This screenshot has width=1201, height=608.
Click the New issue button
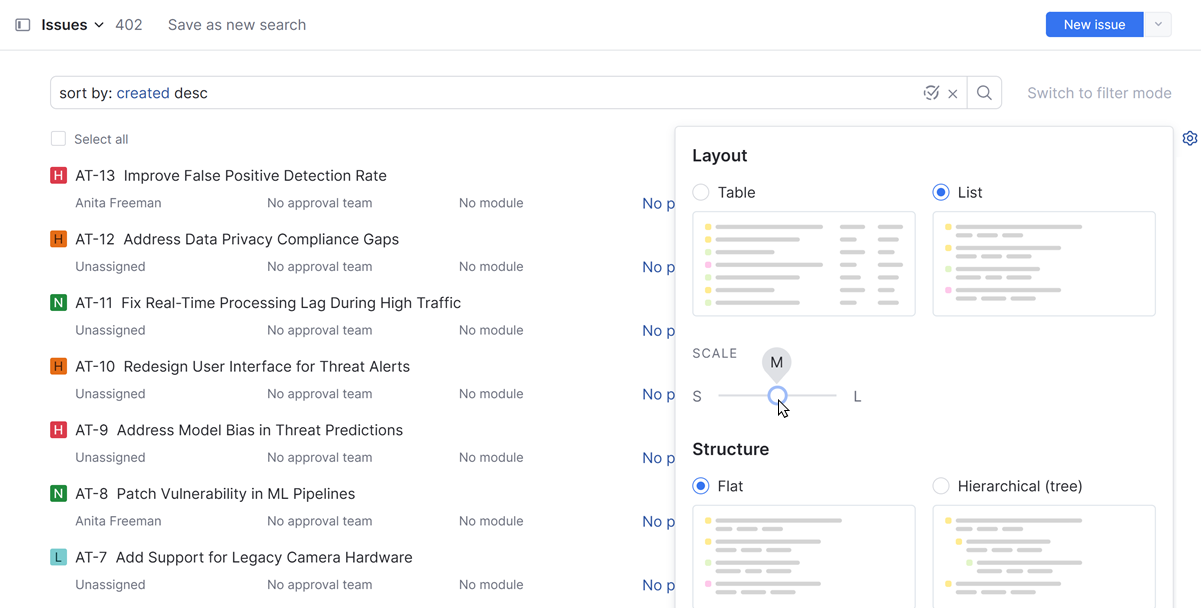tap(1094, 25)
